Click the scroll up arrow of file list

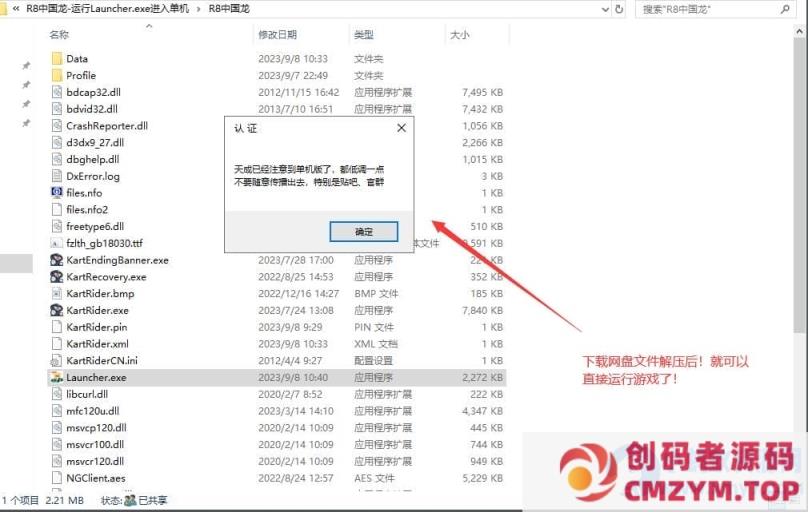point(799,31)
